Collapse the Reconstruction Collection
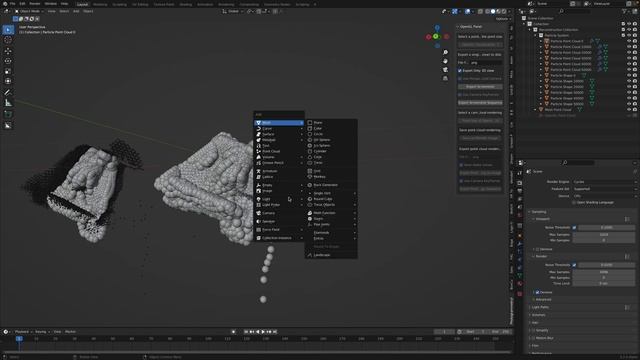This screenshot has width=640, height=360. tap(530, 30)
